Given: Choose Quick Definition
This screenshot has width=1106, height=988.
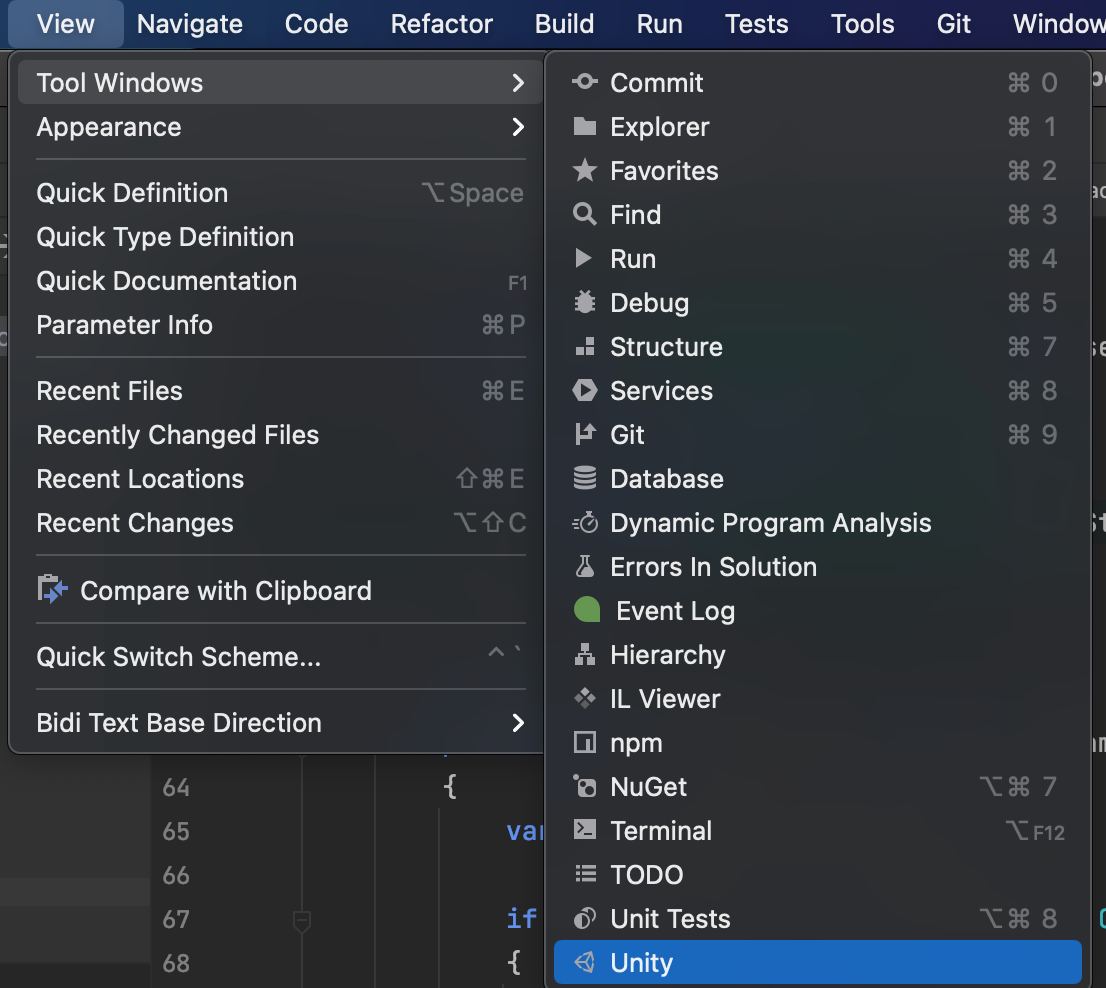Looking at the screenshot, I should (x=281, y=193).
